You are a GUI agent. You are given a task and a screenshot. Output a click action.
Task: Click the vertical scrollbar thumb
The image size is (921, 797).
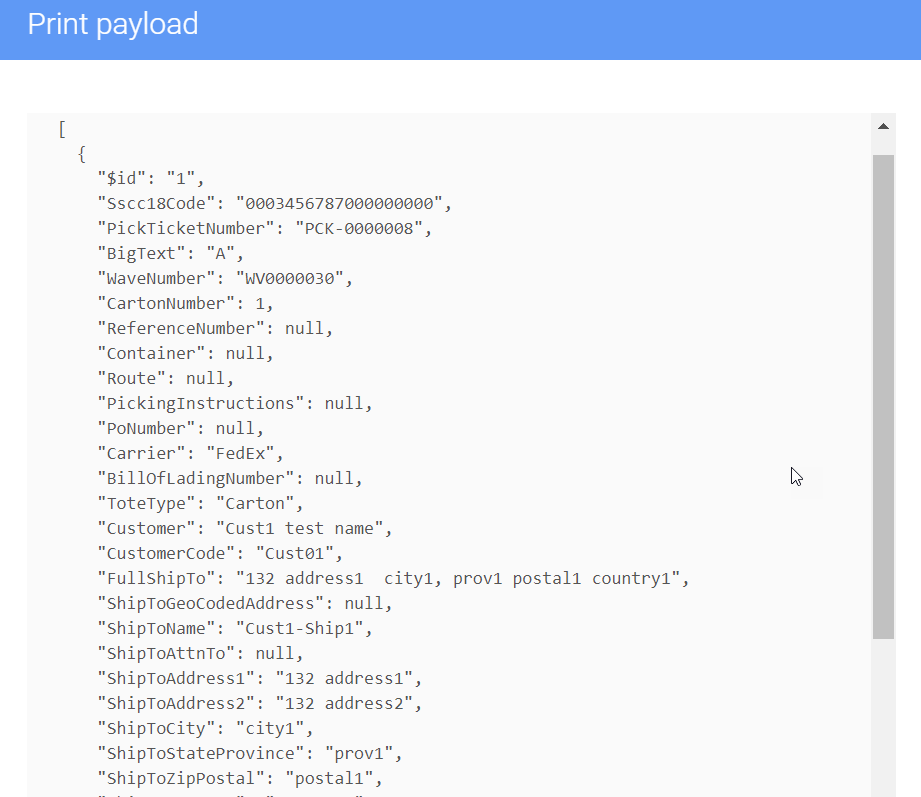(883, 395)
